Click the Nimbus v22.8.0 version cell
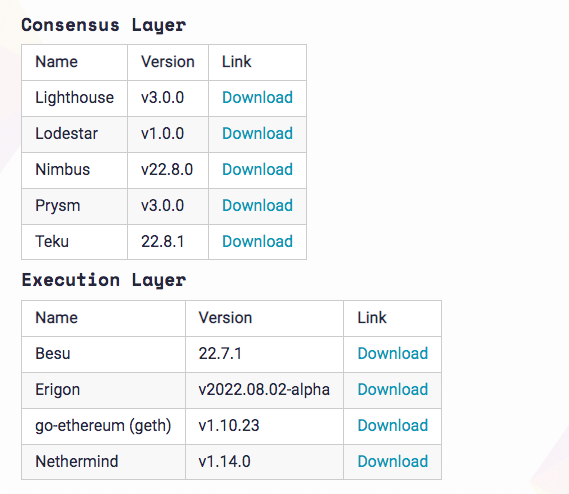Image resolution: width=569 pixels, height=494 pixels. (168, 170)
